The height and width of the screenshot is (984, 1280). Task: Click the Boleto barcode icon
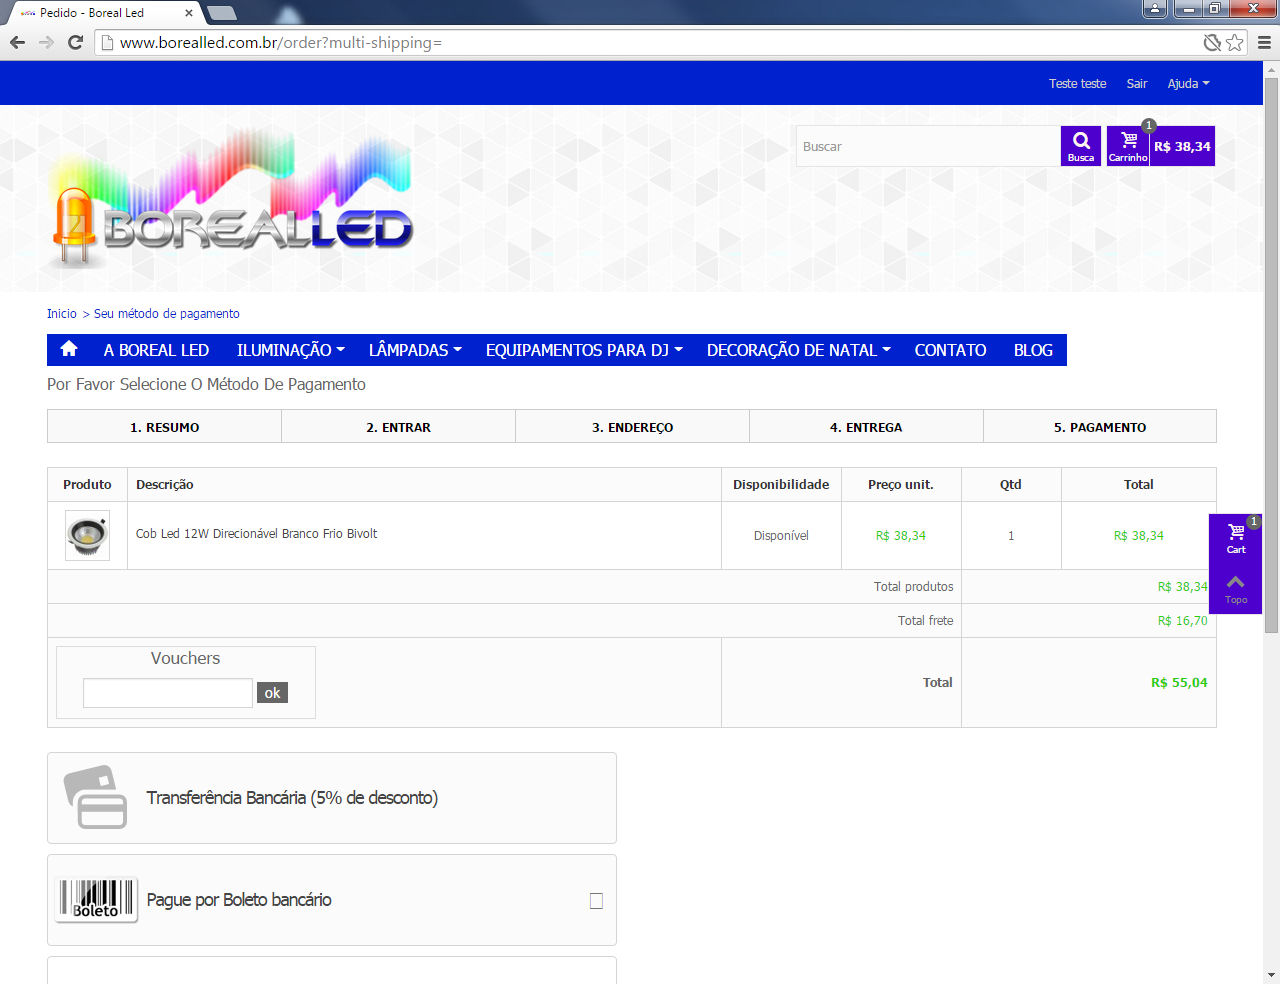pos(96,899)
